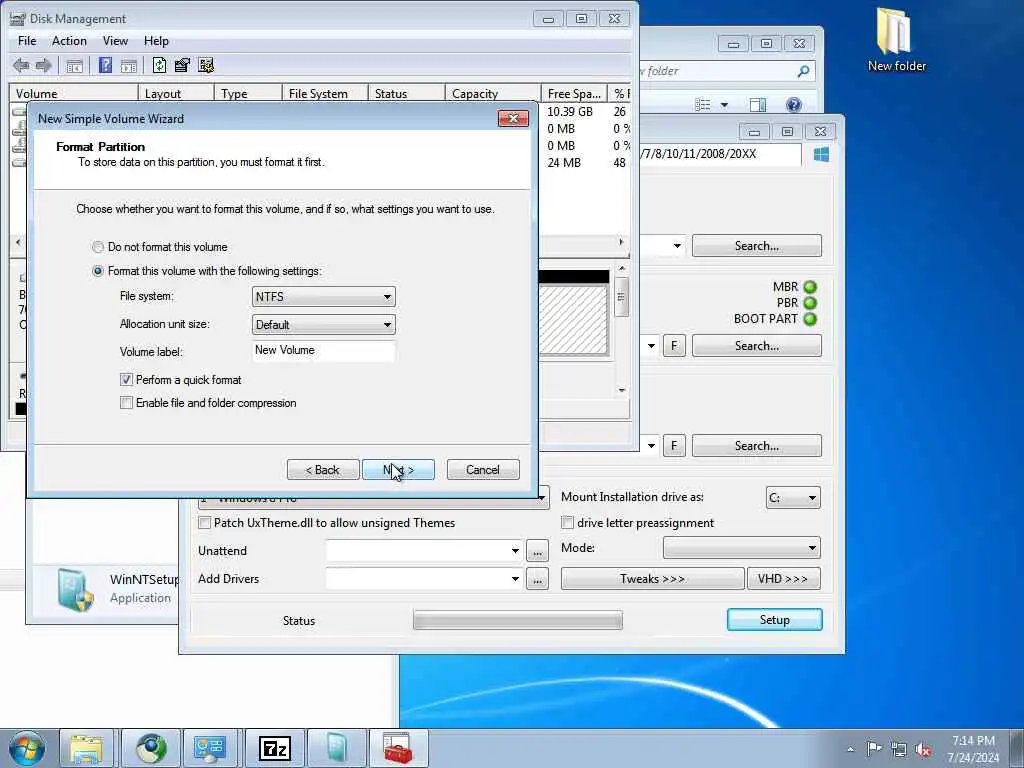Open VHD >>> in WinNTSetup
Viewport: 1024px width, 768px height.
[784, 579]
